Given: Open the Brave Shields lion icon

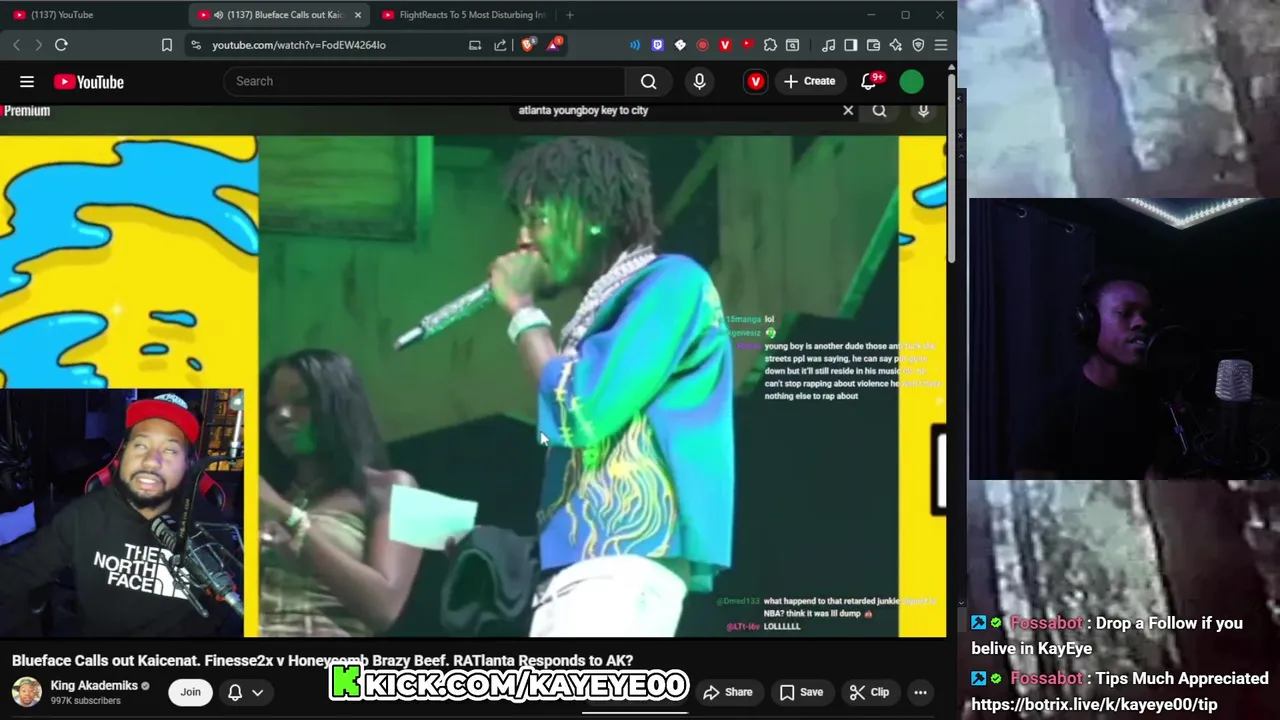Looking at the screenshot, I should click(x=528, y=45).
